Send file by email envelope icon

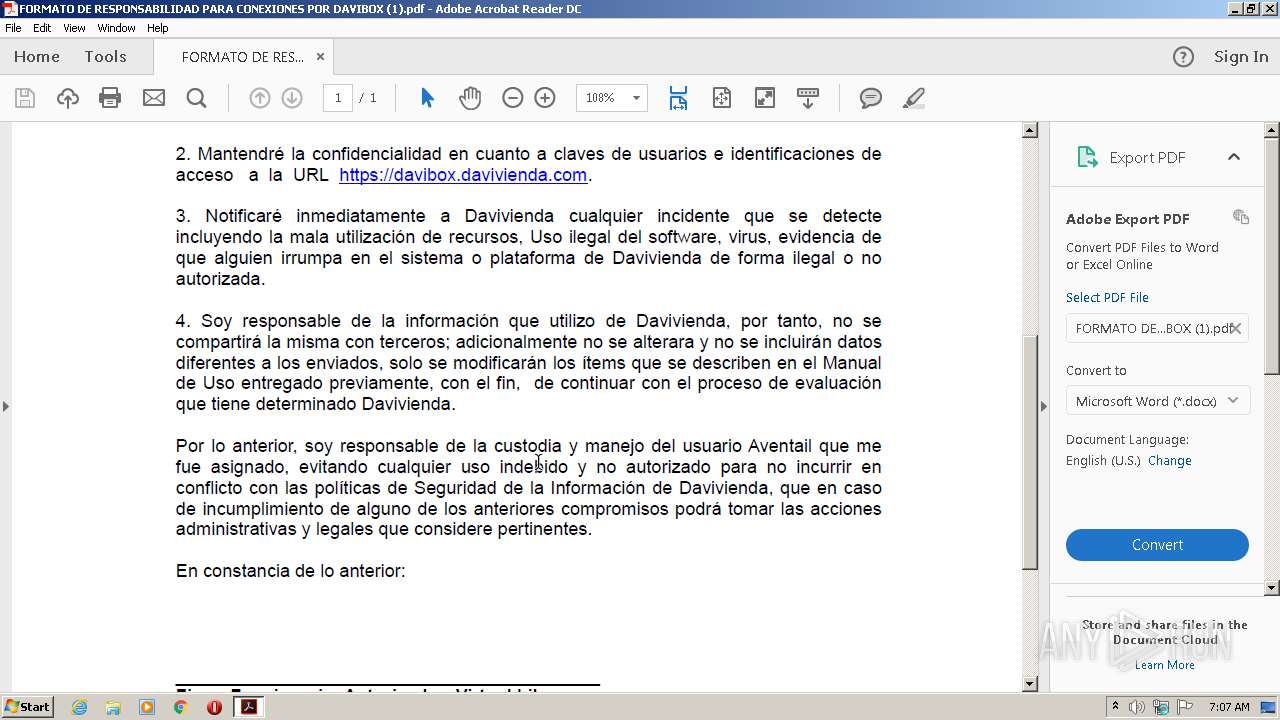154,98
